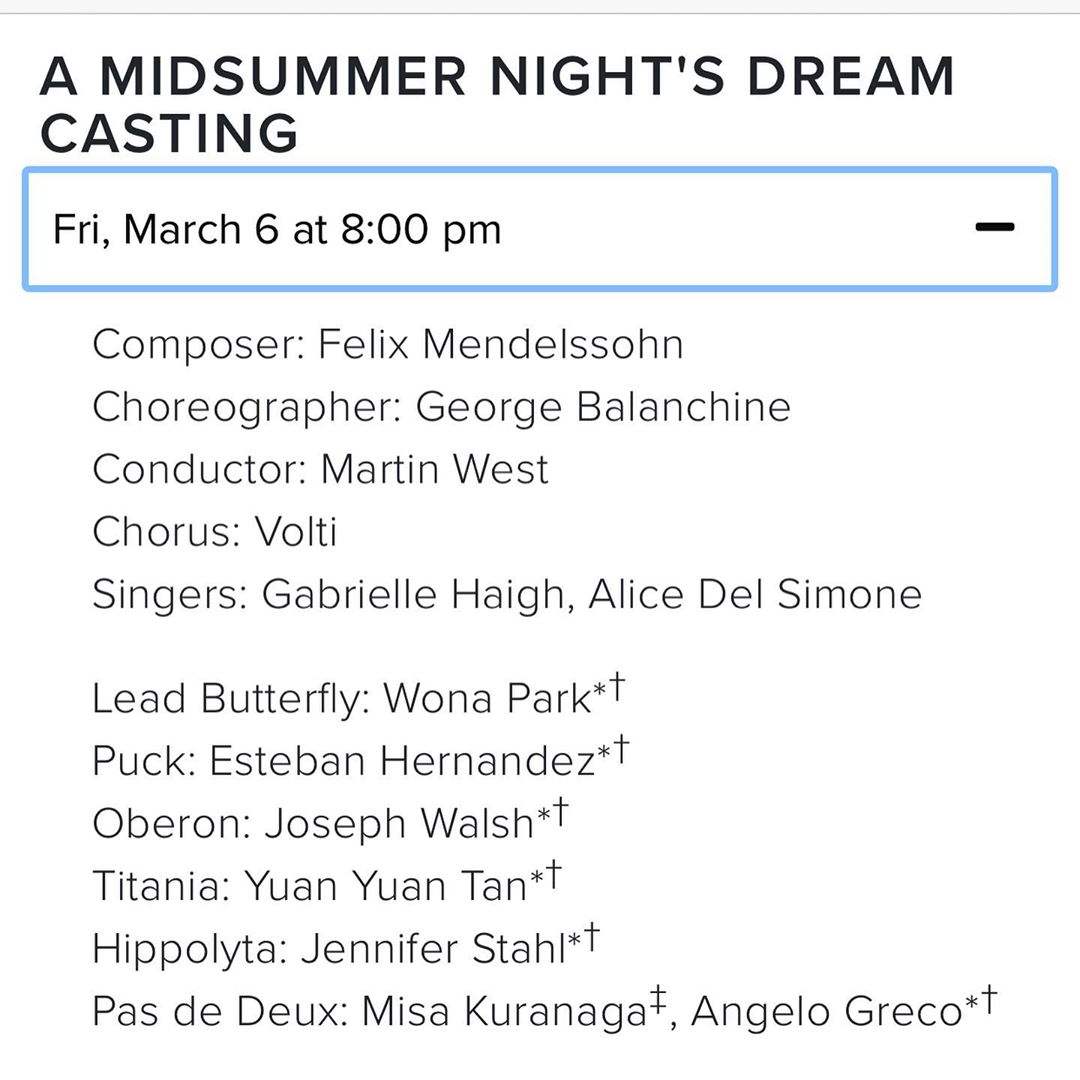The image size is (1080, 1080).
Task: Click composer name Felix Mendelssohn
Action: [x=501, y=345]
